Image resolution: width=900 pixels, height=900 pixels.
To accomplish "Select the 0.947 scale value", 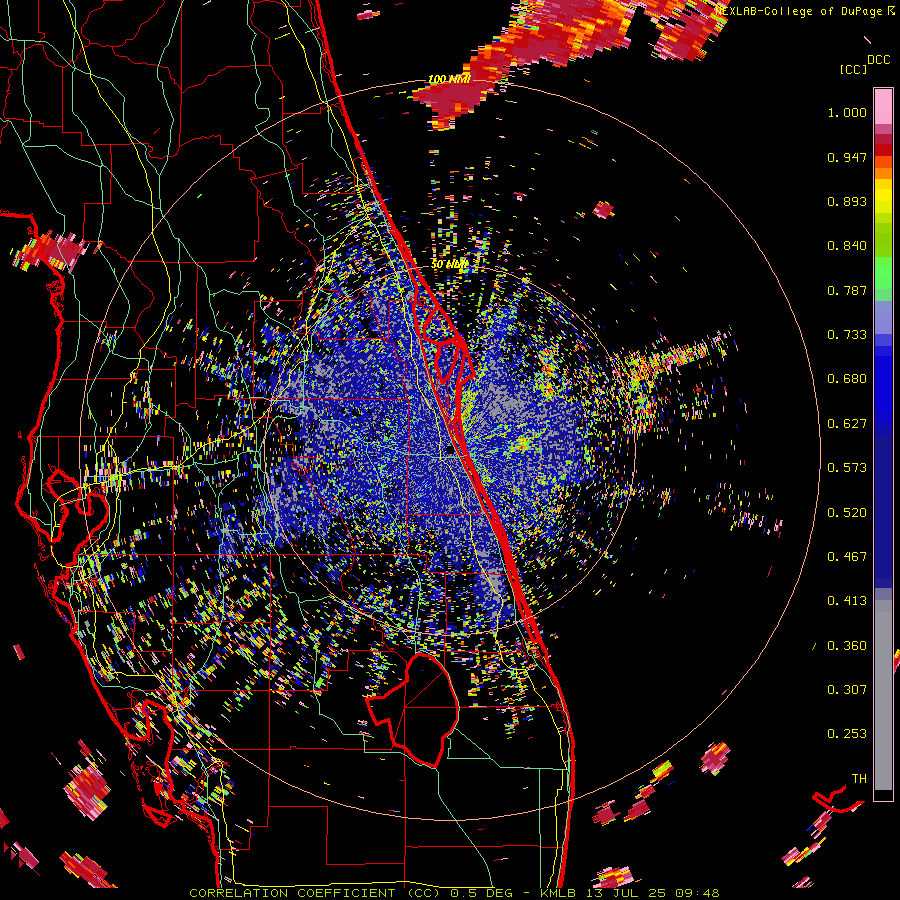I will click(847, 157).
